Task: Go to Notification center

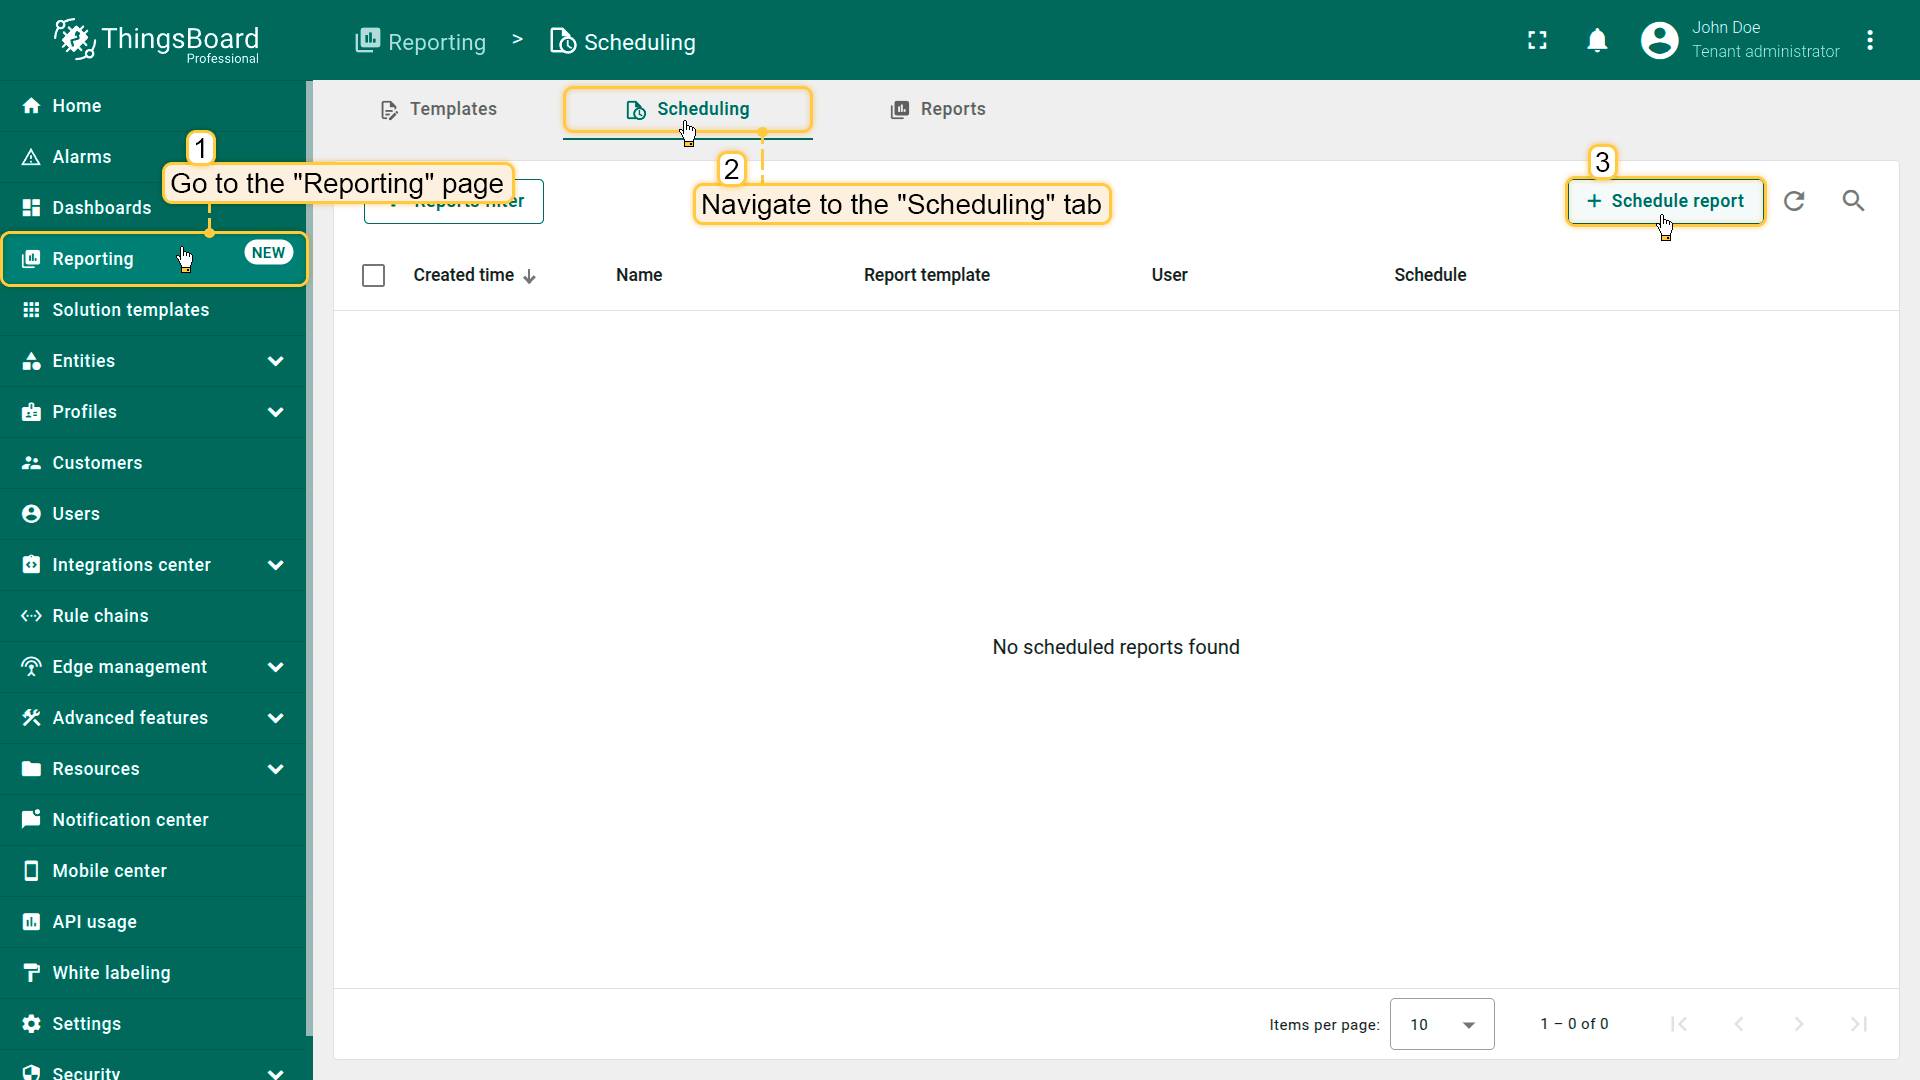Action: point(130,820)
